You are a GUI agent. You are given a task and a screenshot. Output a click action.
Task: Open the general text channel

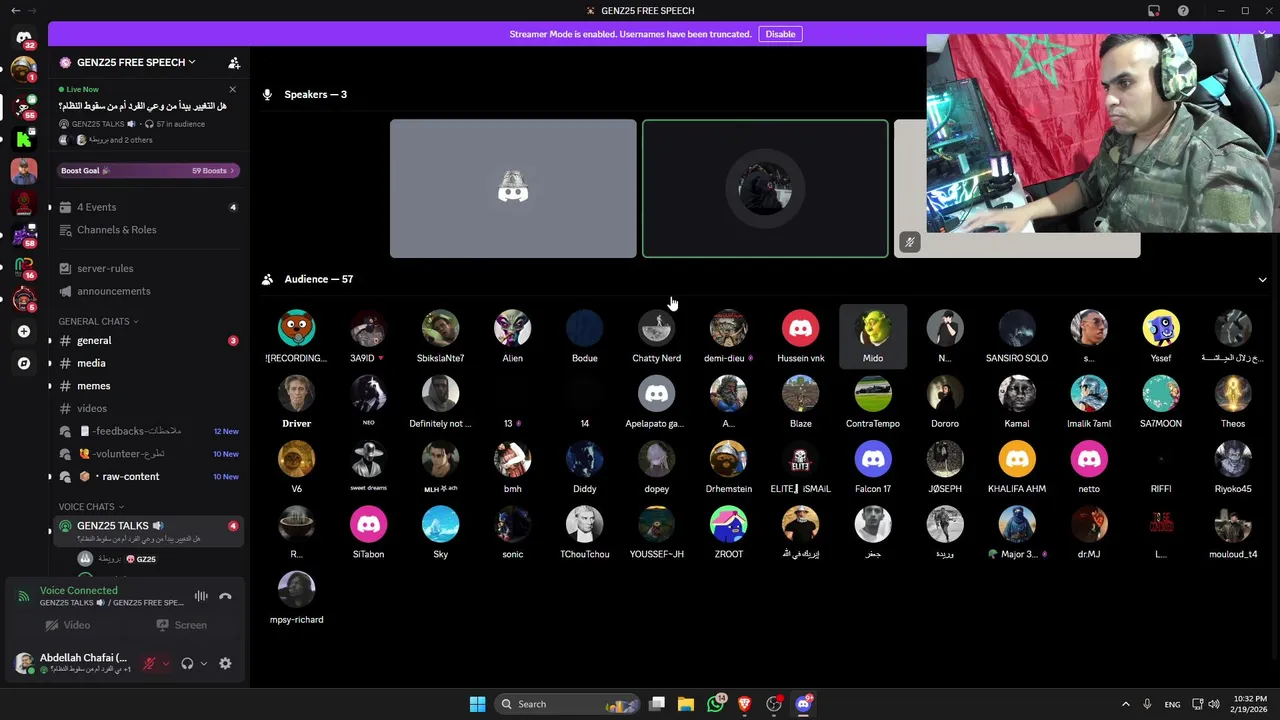click(148, 340)
